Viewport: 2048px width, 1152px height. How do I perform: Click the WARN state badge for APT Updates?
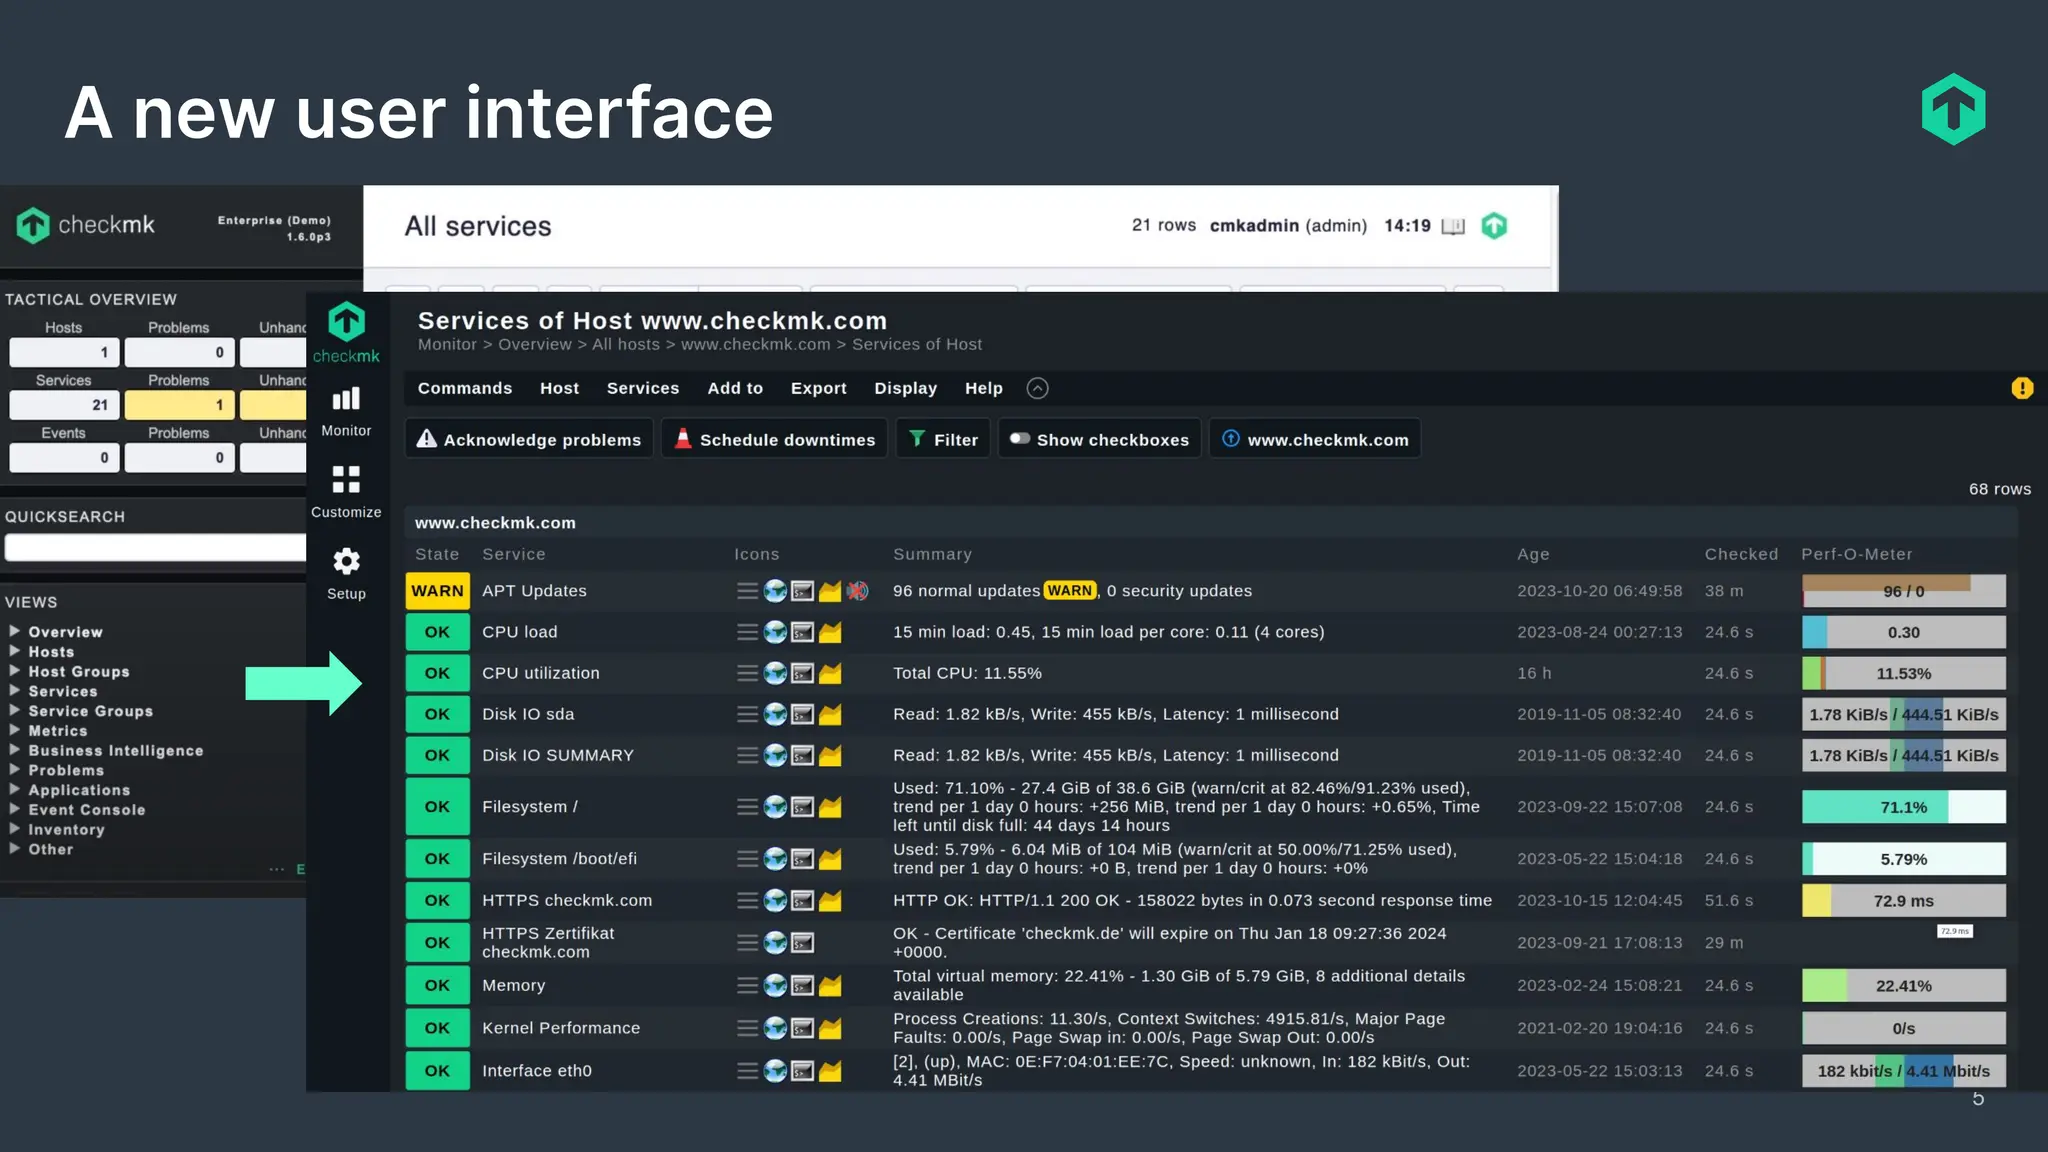coord(437,591)
